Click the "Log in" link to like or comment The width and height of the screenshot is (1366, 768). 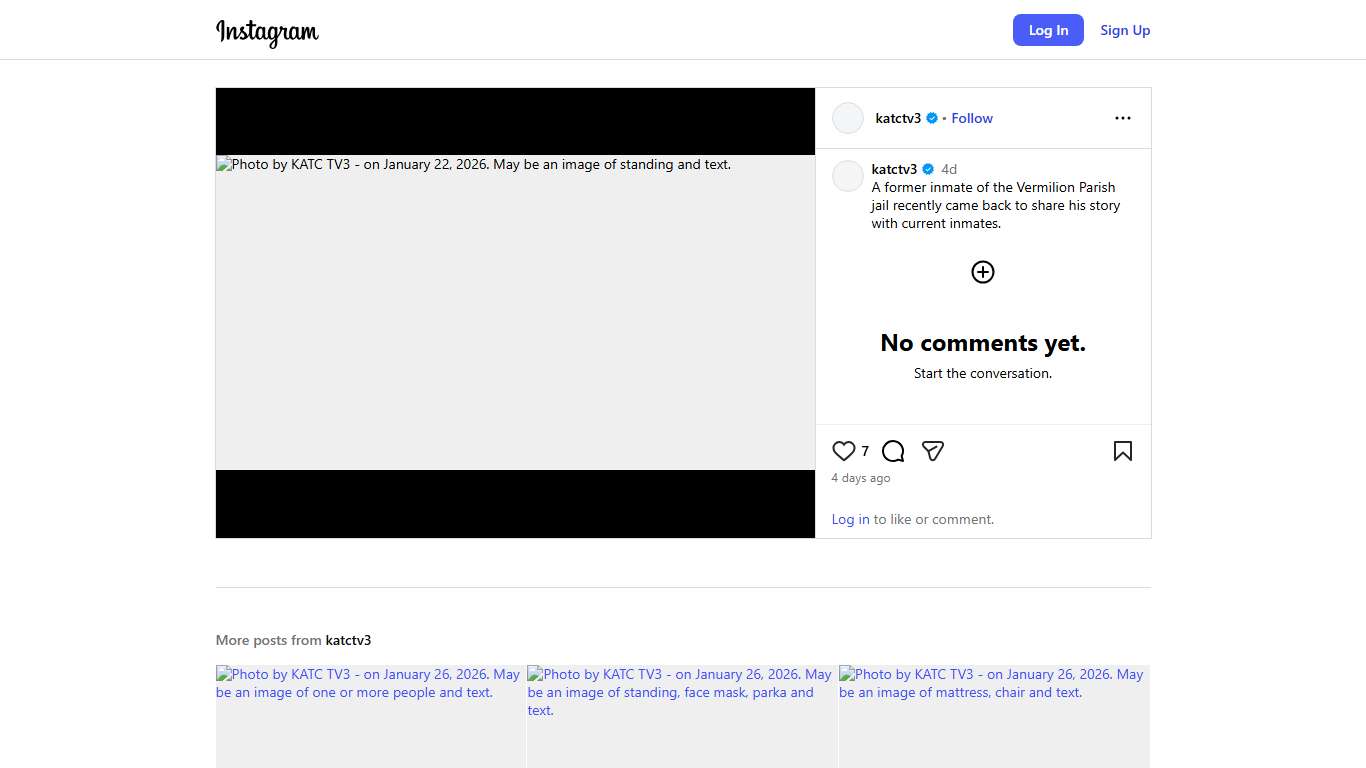point(850,519)
